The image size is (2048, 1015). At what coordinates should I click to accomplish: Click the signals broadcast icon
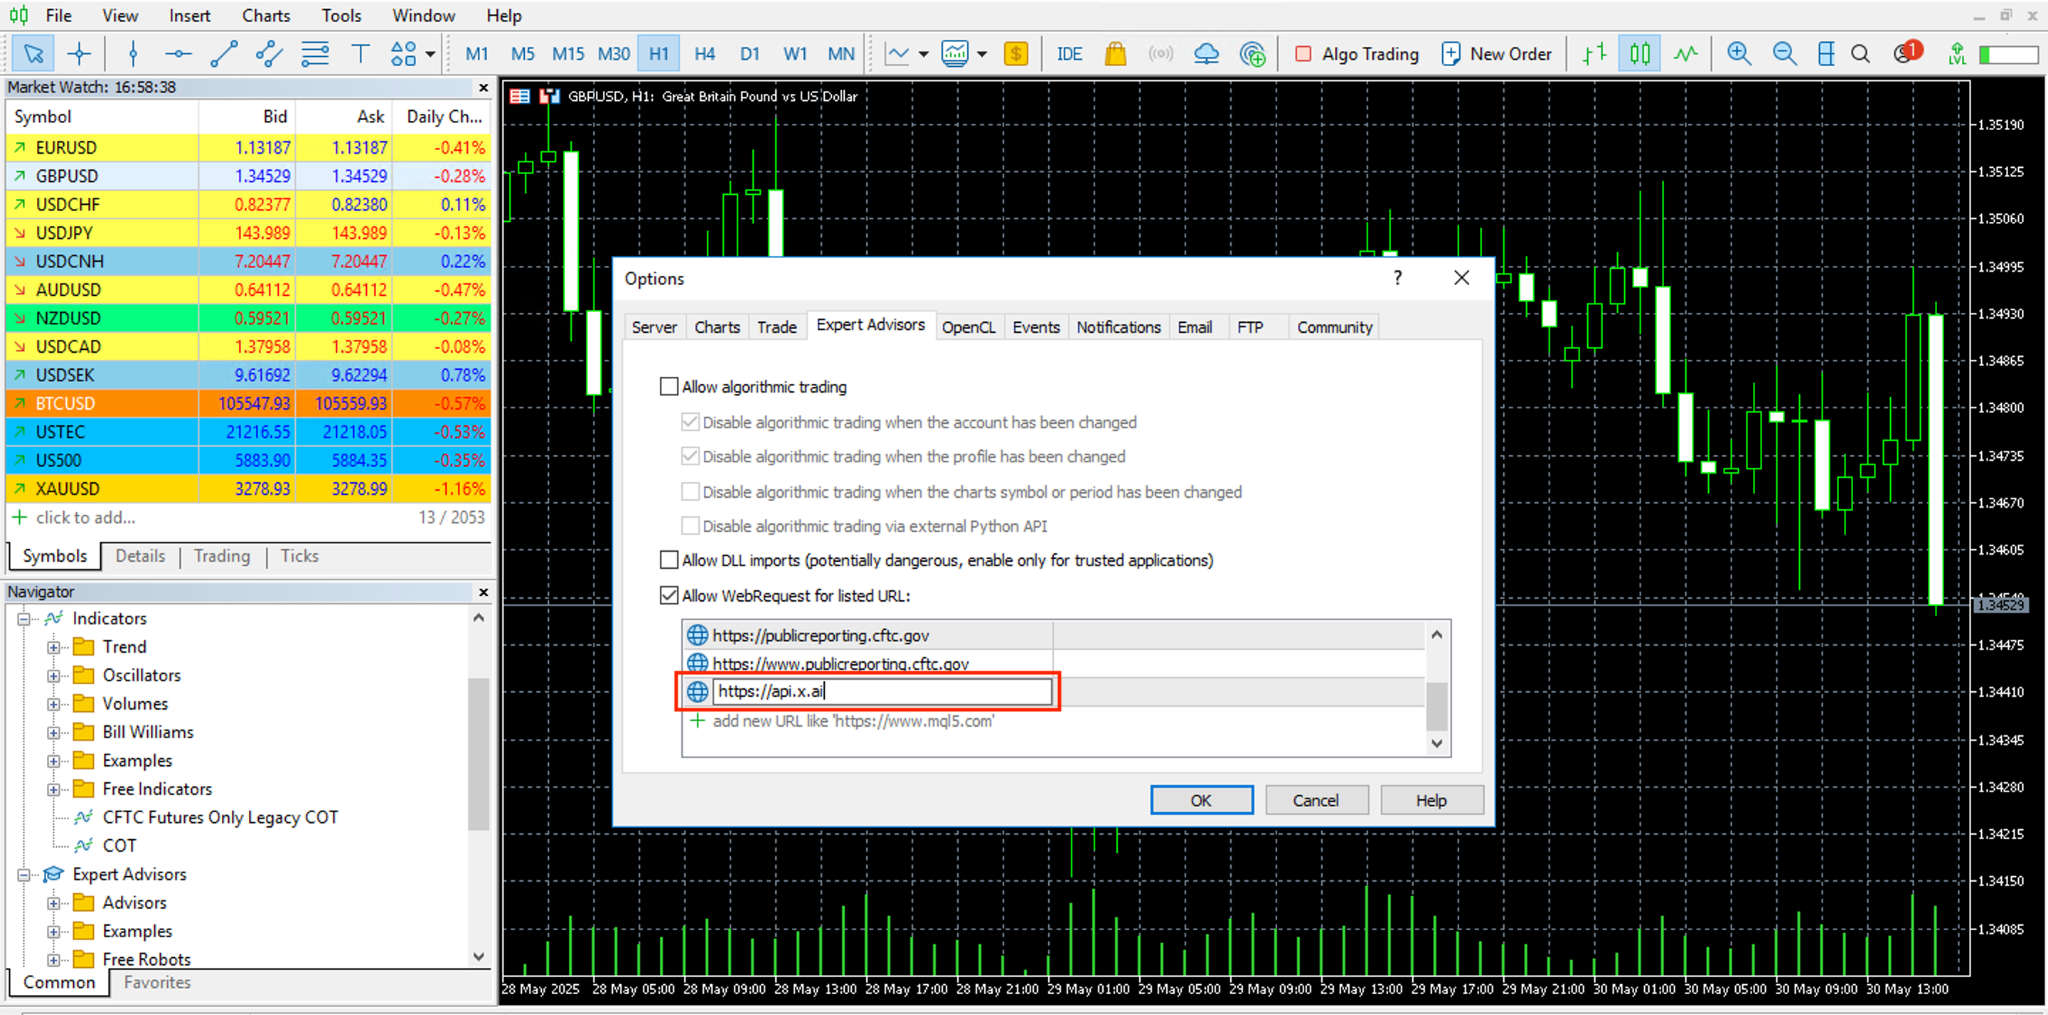click(1160, 54)
